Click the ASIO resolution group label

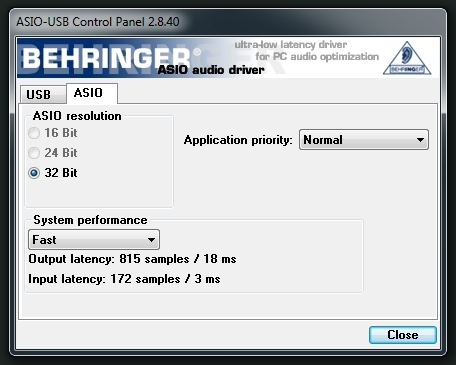pos(77,116)
